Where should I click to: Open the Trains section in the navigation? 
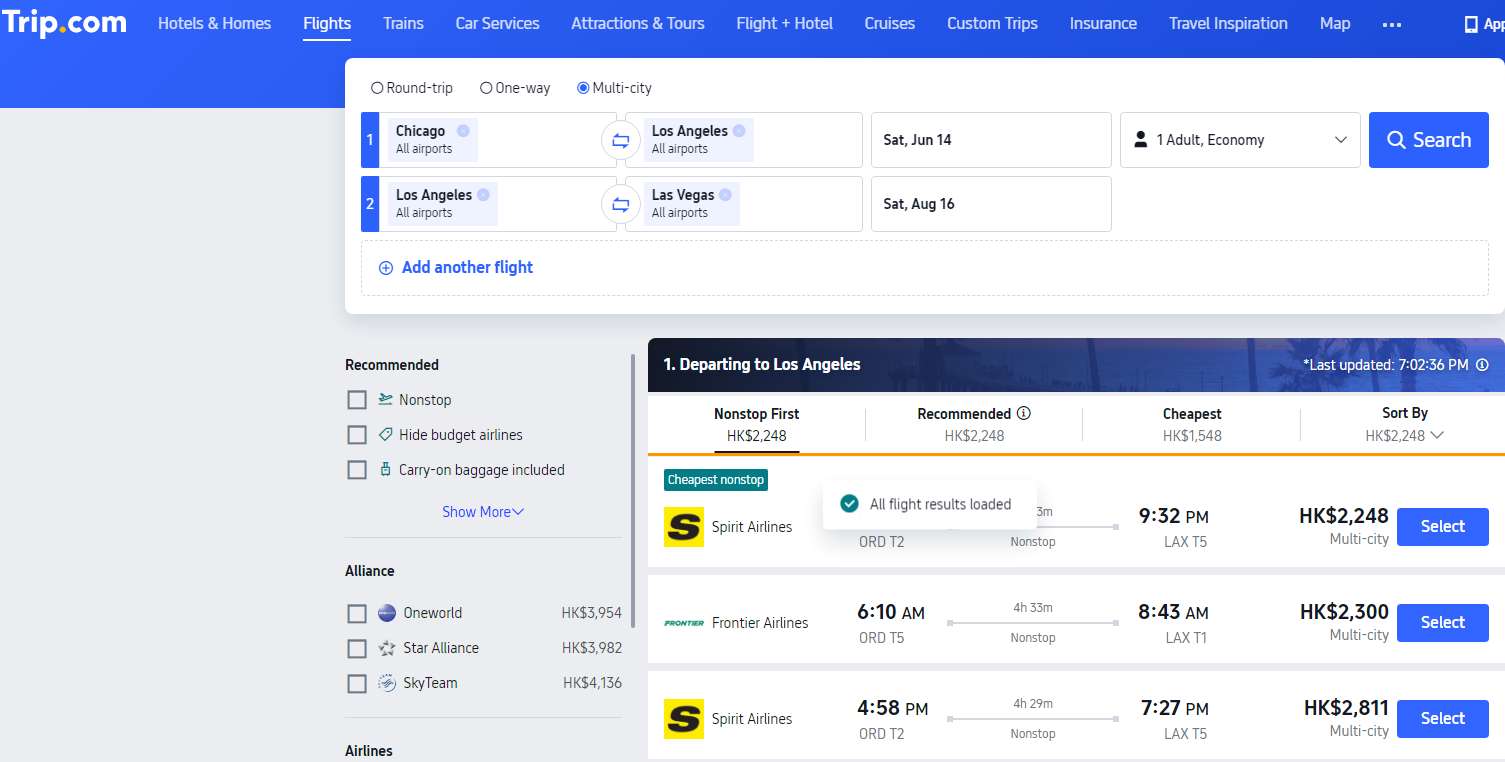point(402,23)
